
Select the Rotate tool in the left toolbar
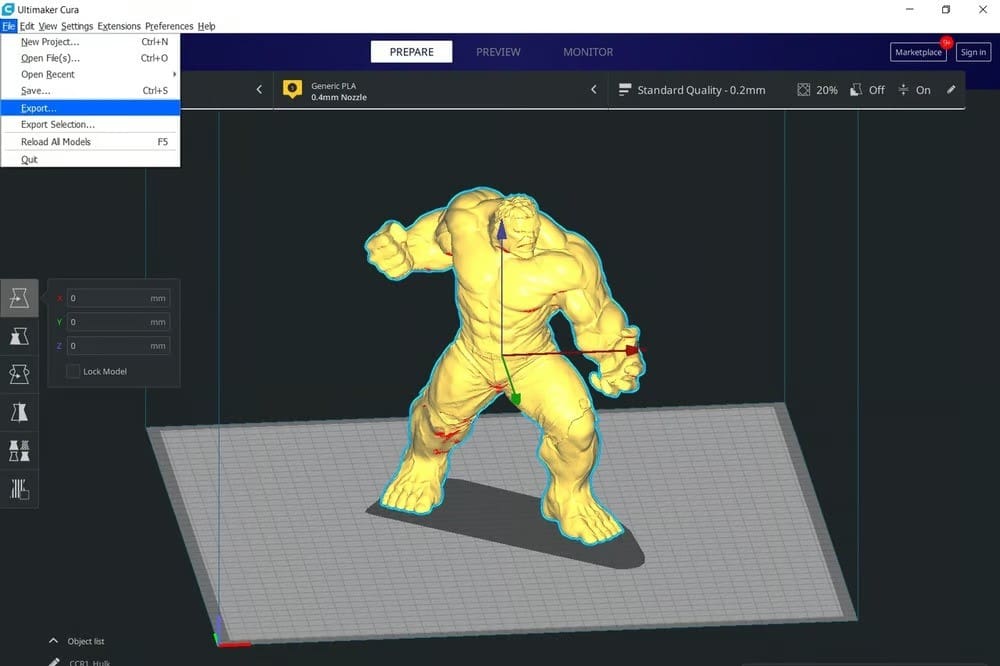click(19, 374)
